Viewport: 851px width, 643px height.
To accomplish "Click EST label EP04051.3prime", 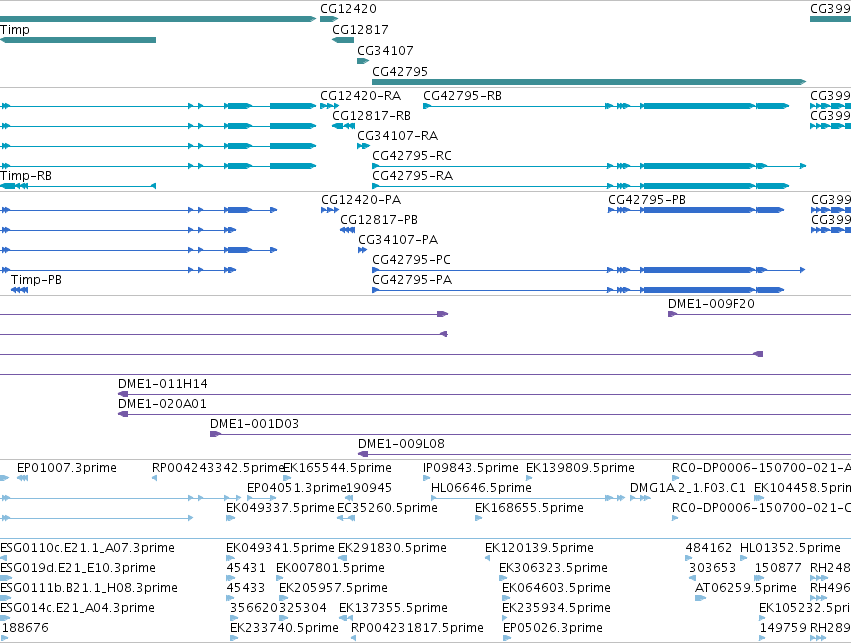I will point(296,488).
